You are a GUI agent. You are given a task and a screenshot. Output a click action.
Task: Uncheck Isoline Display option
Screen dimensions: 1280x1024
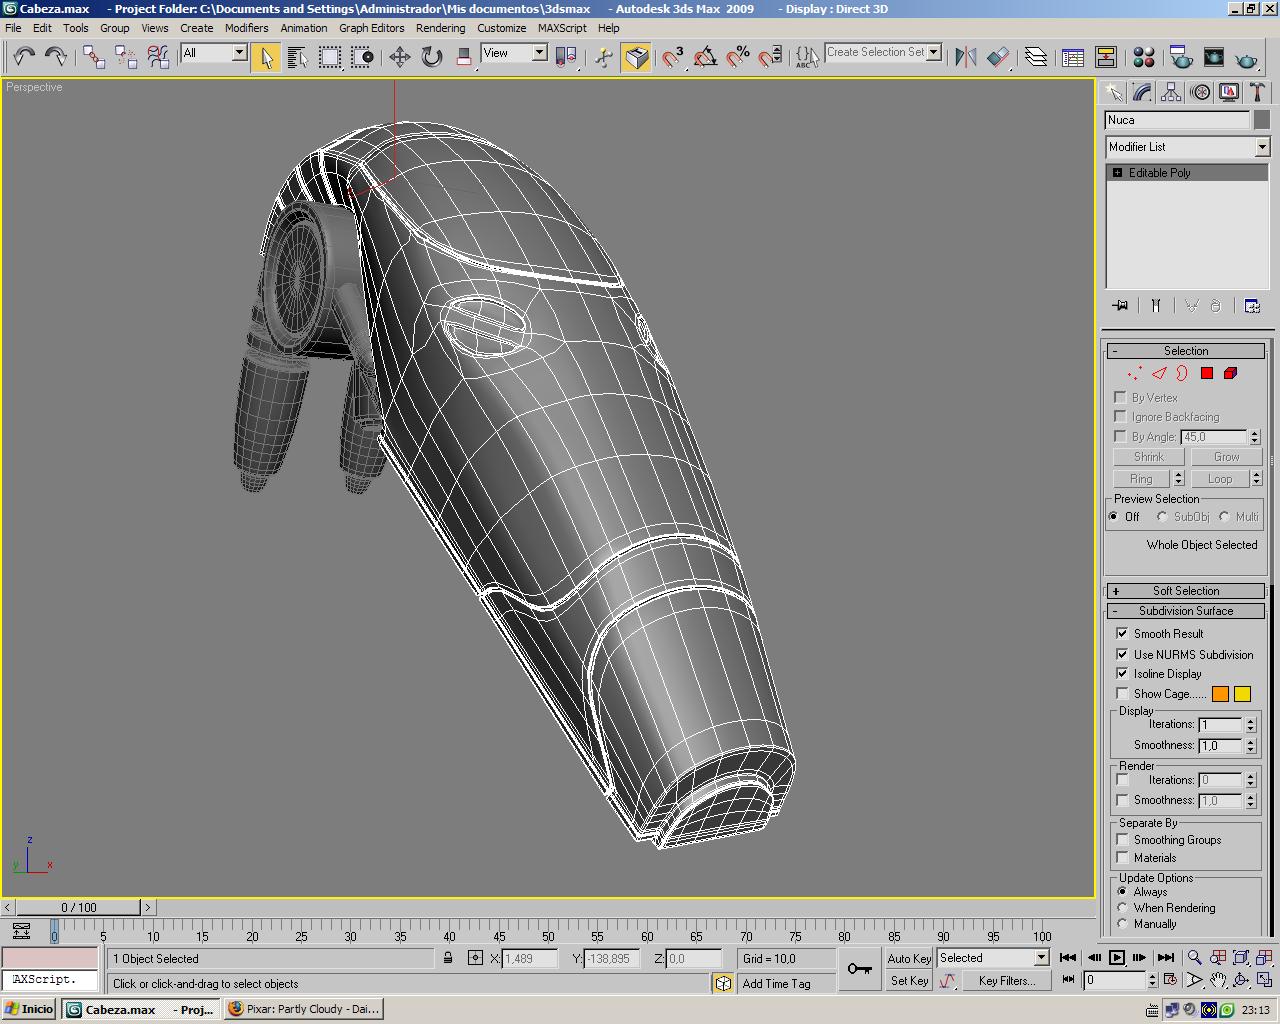(1122, 673)
